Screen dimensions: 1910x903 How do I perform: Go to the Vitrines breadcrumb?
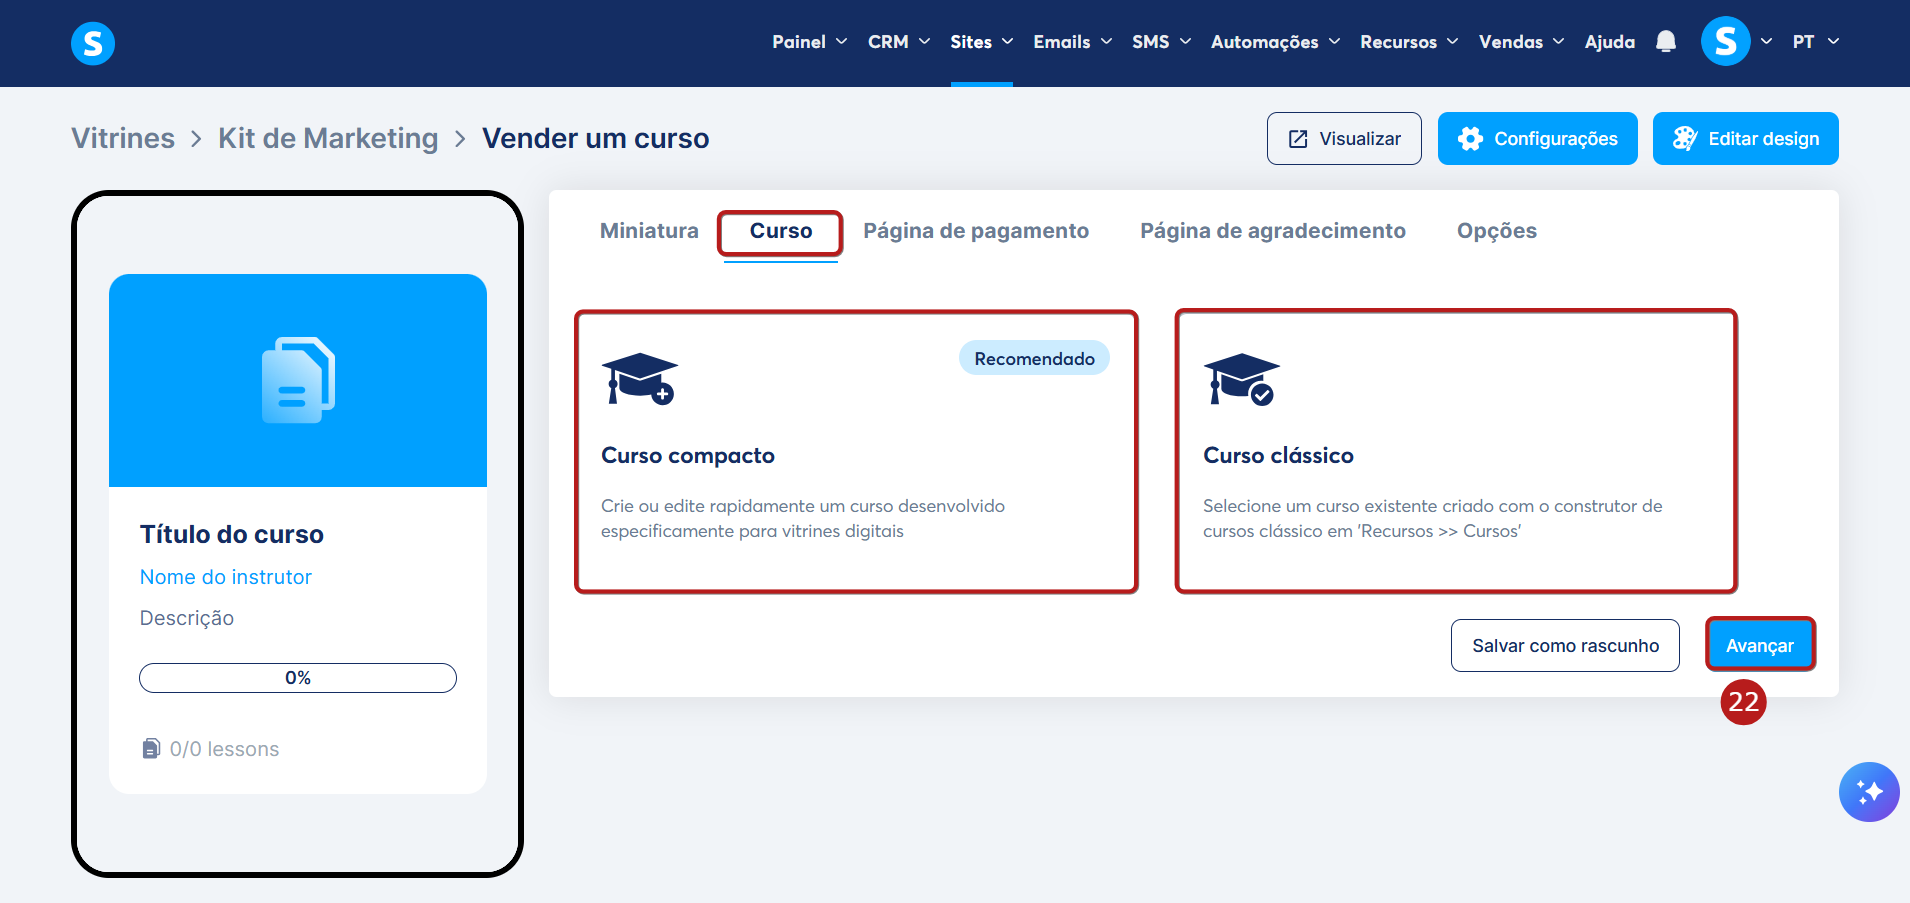(123, 138)
